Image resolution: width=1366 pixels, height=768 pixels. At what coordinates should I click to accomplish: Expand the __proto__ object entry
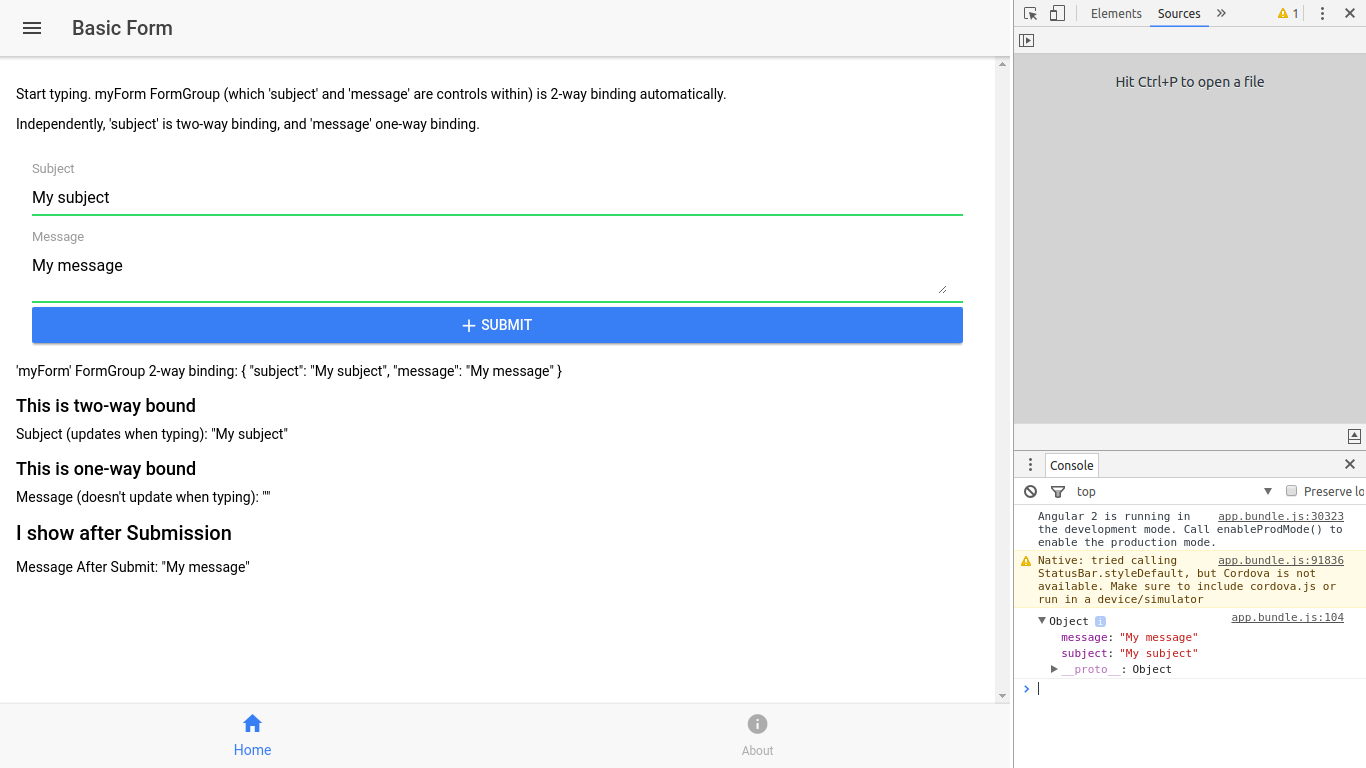point(1054,669)
